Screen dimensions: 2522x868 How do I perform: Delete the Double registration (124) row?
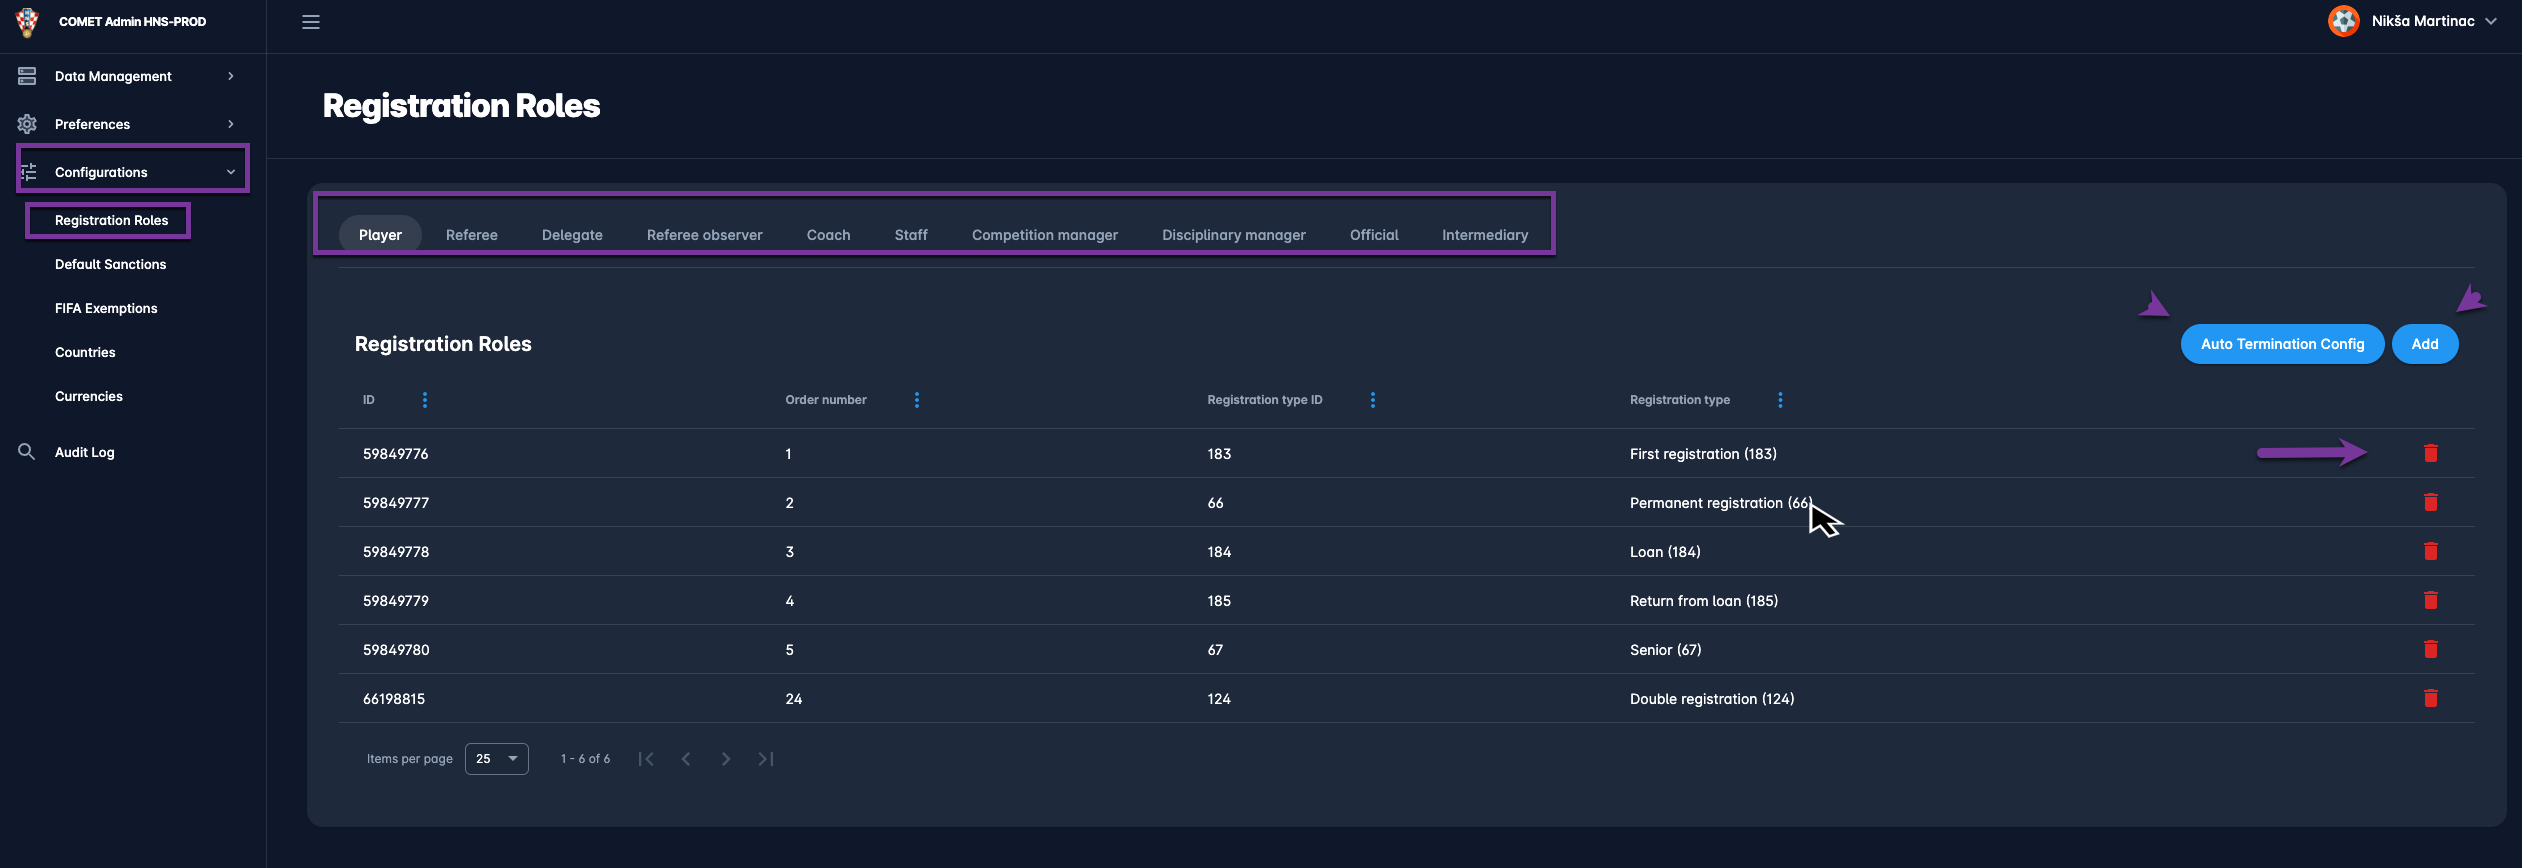tap(2430, 699)
